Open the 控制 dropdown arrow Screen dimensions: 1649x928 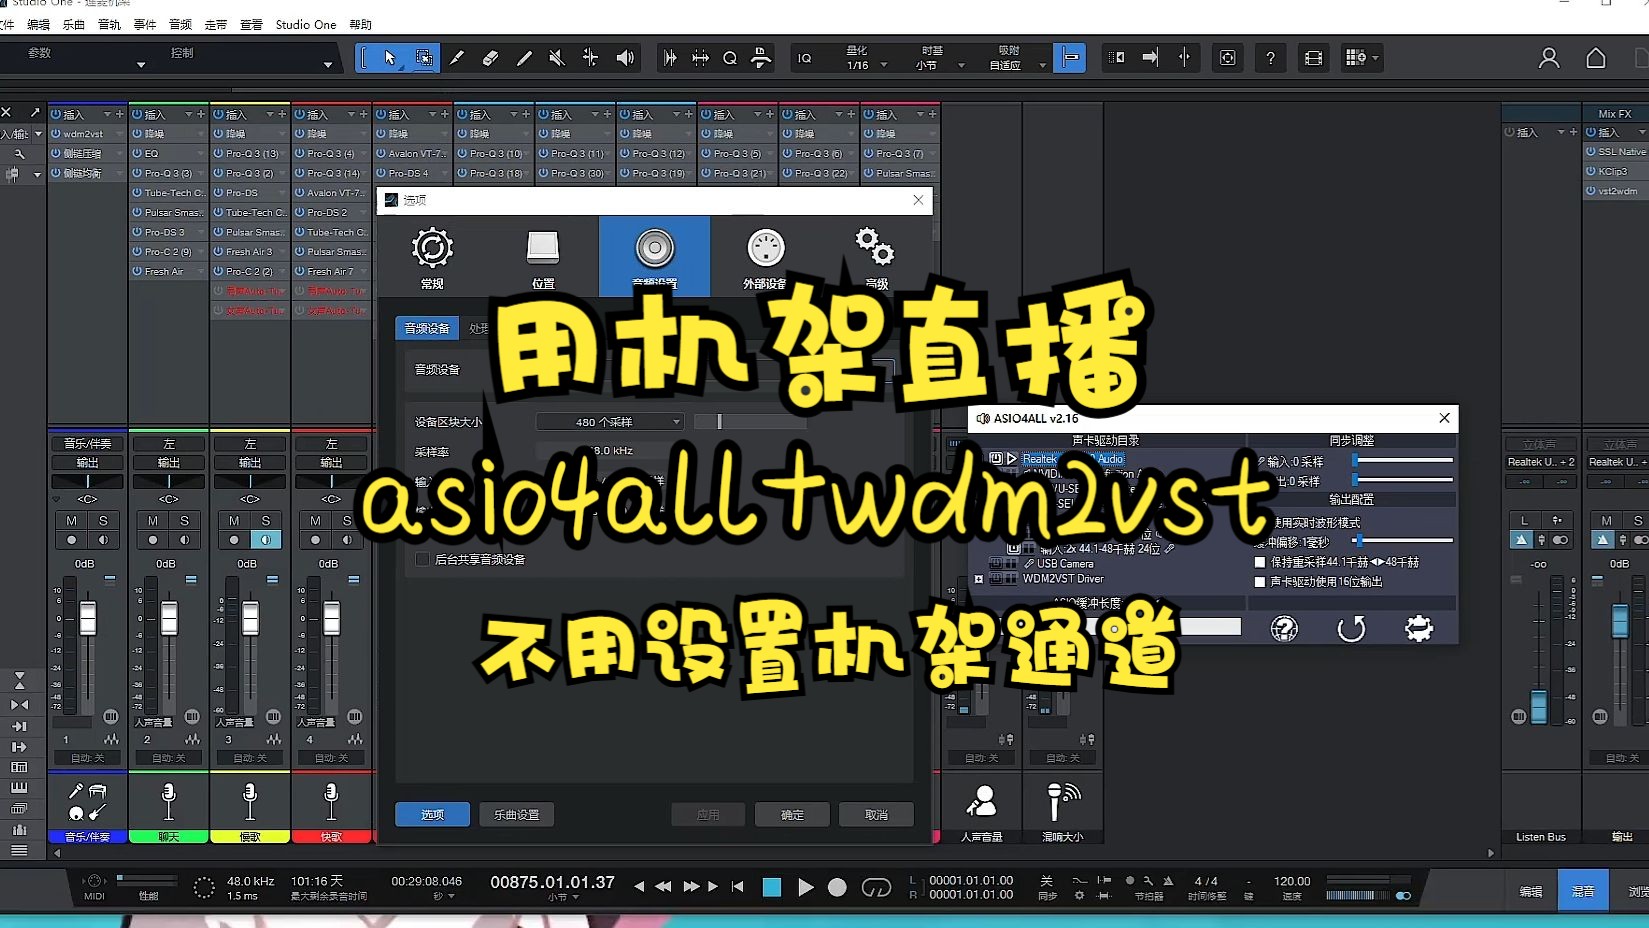328,65
